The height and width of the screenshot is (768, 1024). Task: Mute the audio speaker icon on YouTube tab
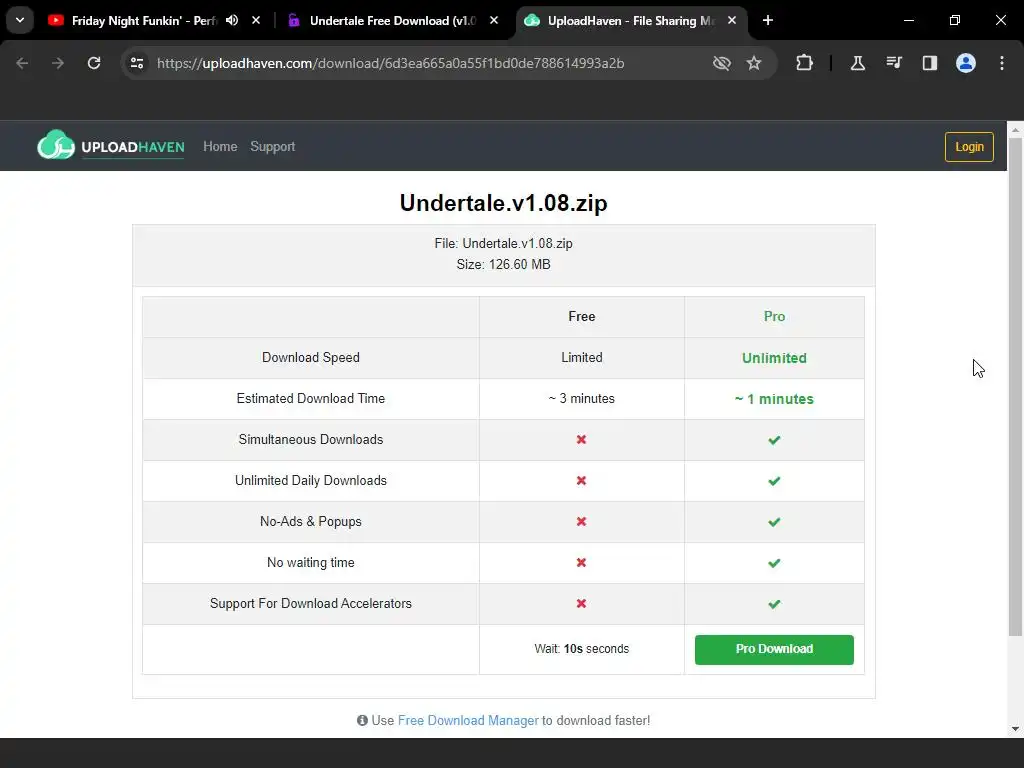(x=232, y=21)
